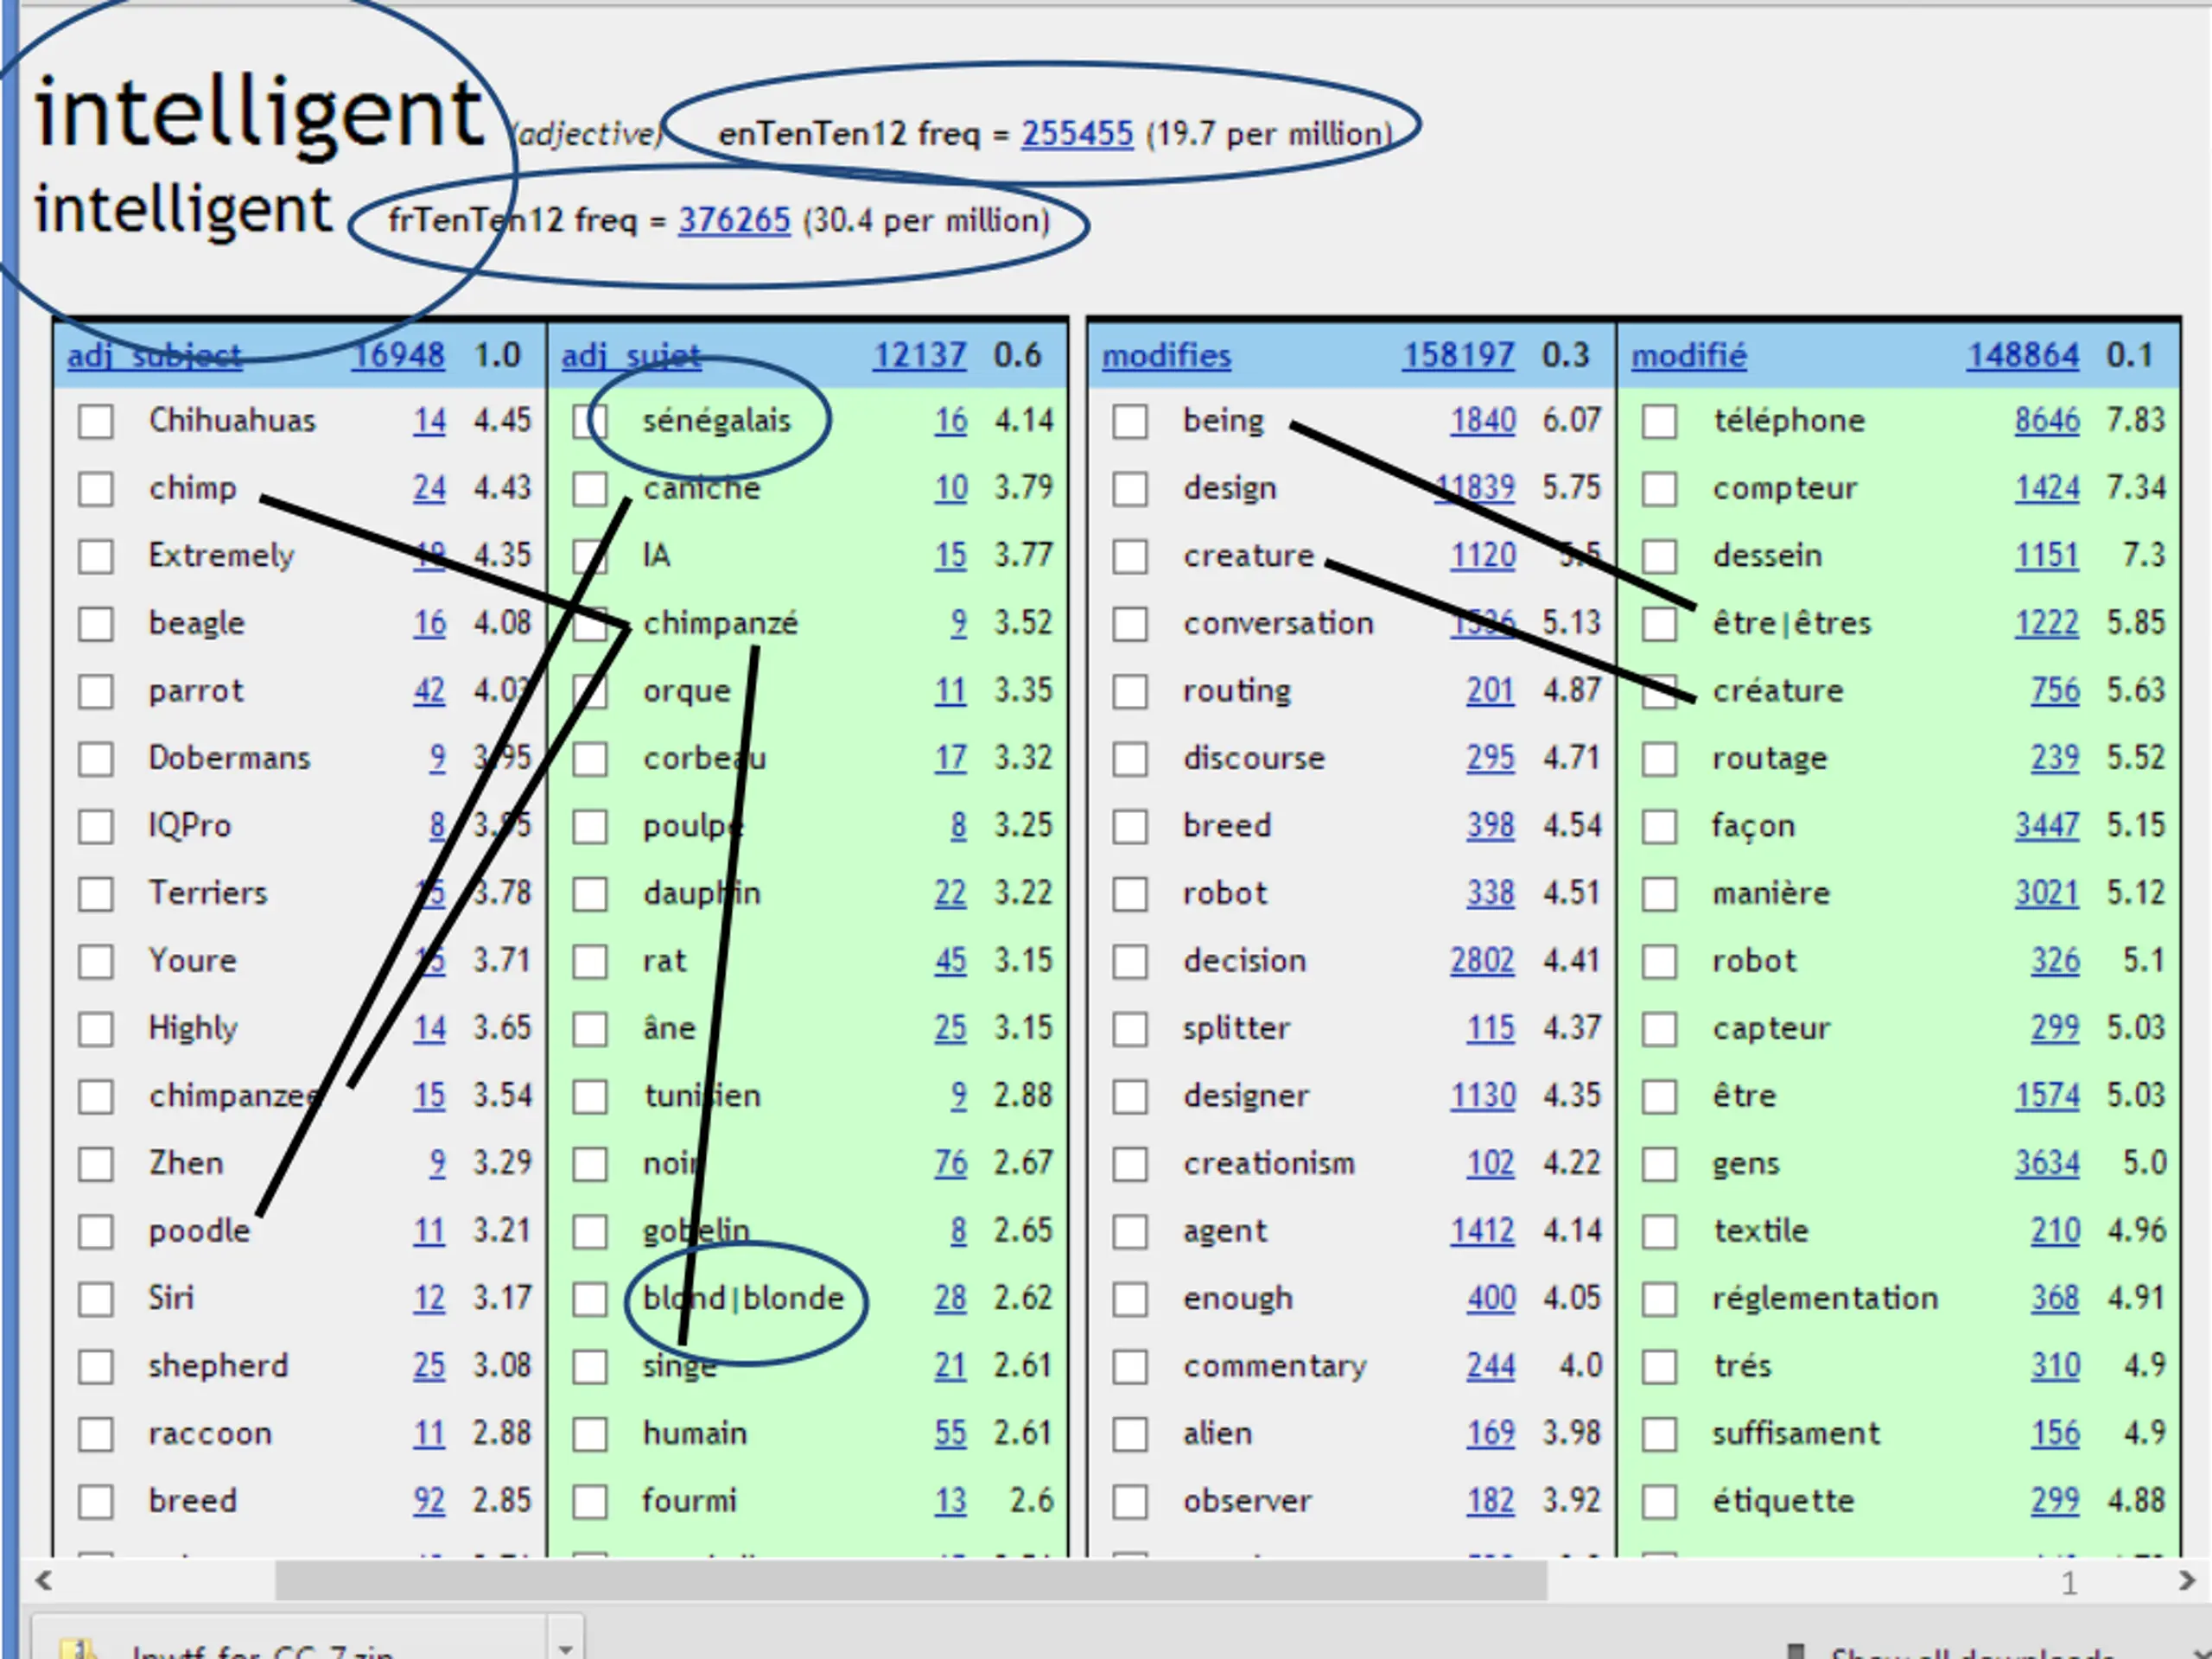This screenshot has width=2212, height=1659.
Task: Click the horizontal scrollbar thumb
Action: tap(910, 1581)
